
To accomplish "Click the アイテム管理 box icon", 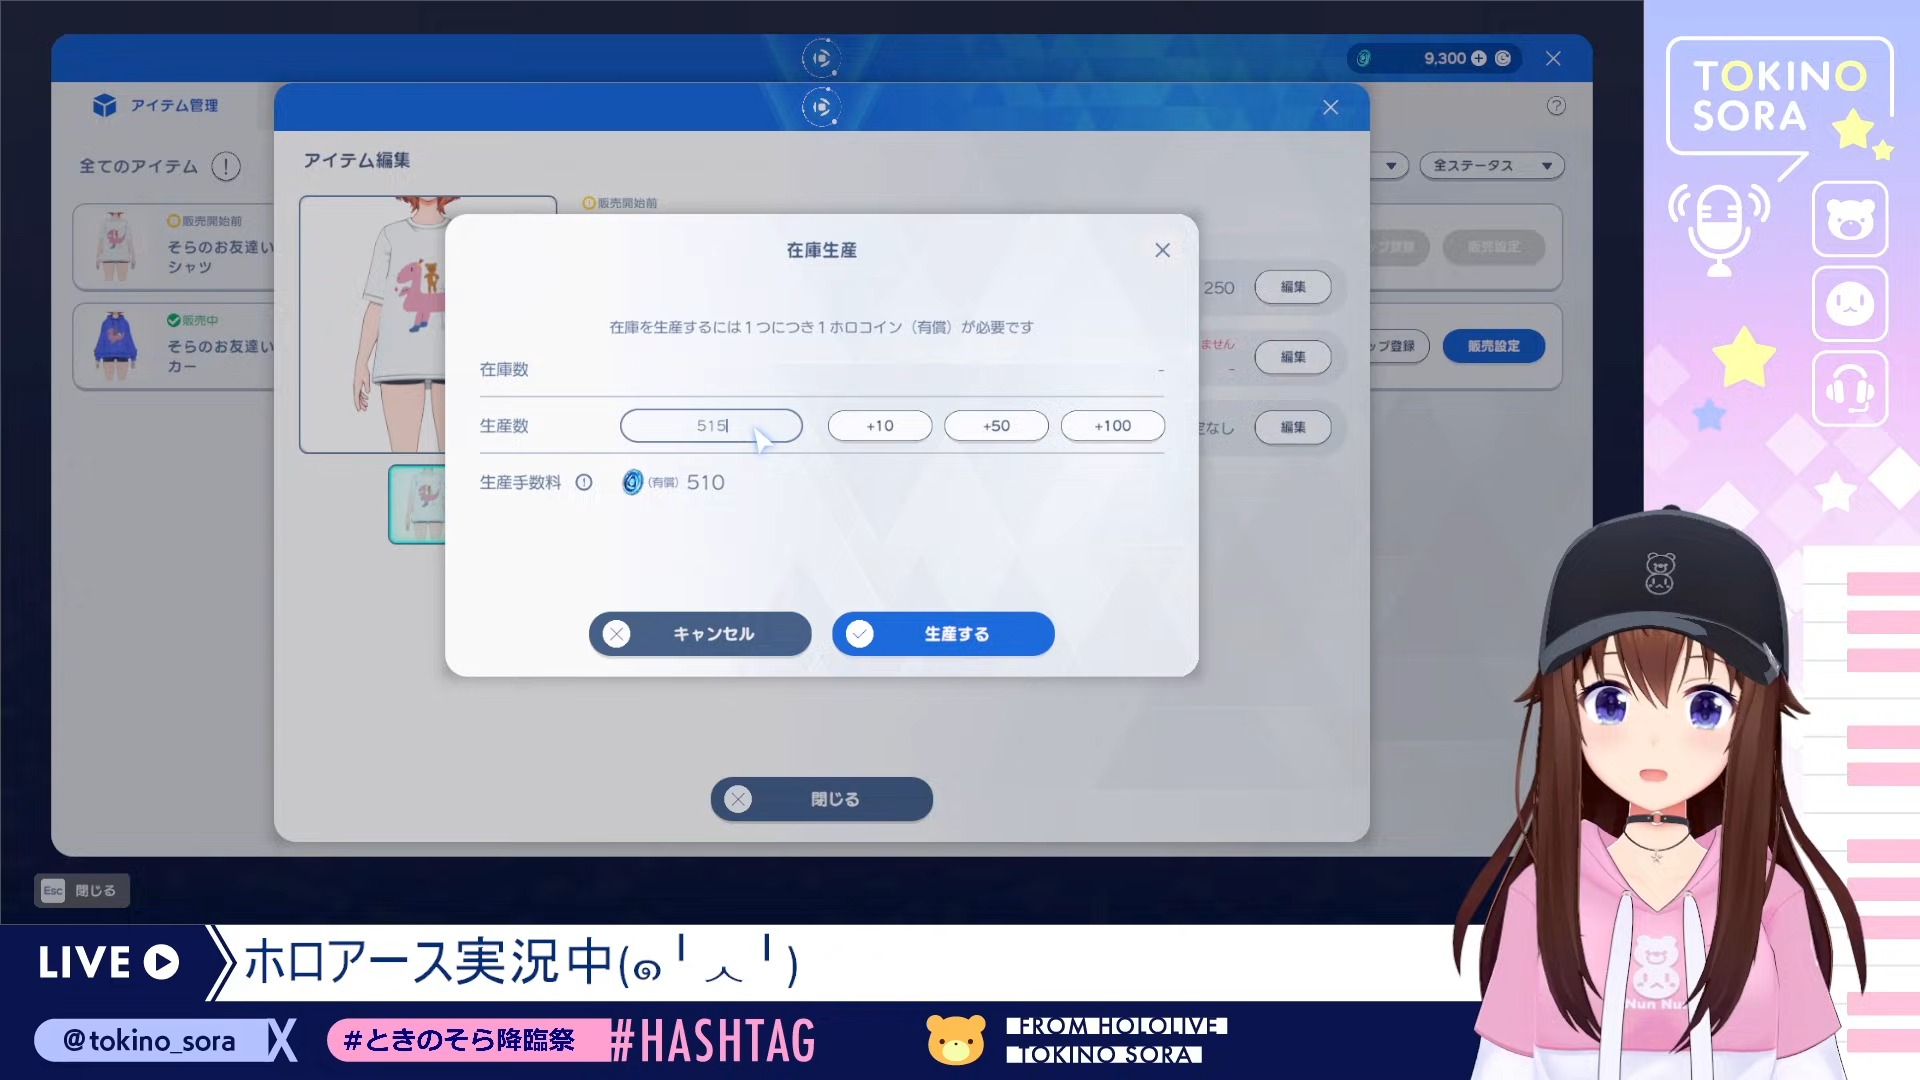I will [x=104, y=105].
